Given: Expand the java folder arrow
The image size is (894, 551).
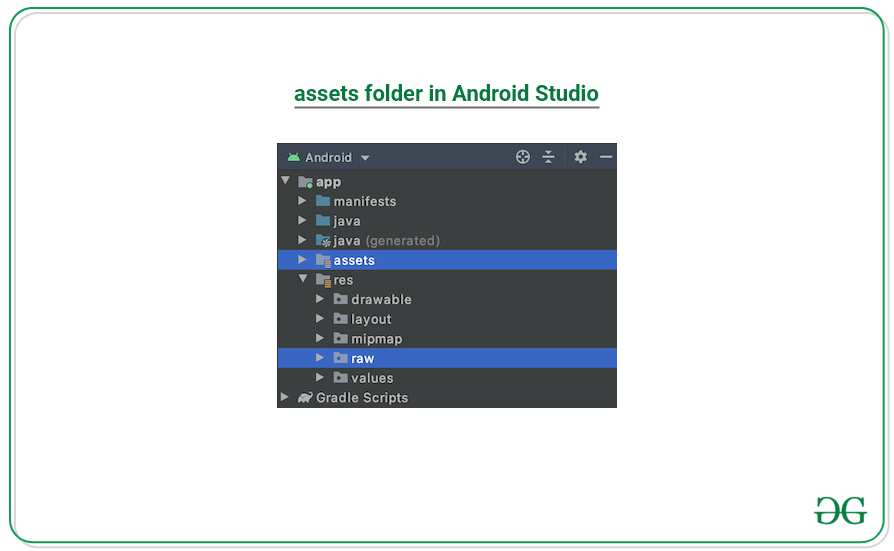Looking at the screenshot, I should pyautogui.click(x=302, y=220).
